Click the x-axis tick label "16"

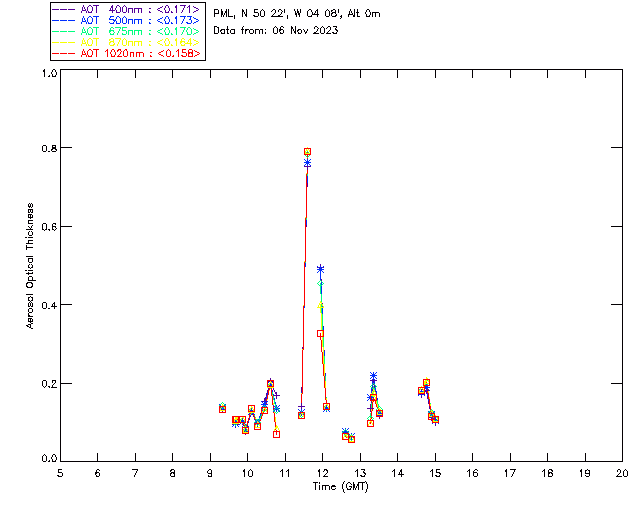(x=473, y=473)
